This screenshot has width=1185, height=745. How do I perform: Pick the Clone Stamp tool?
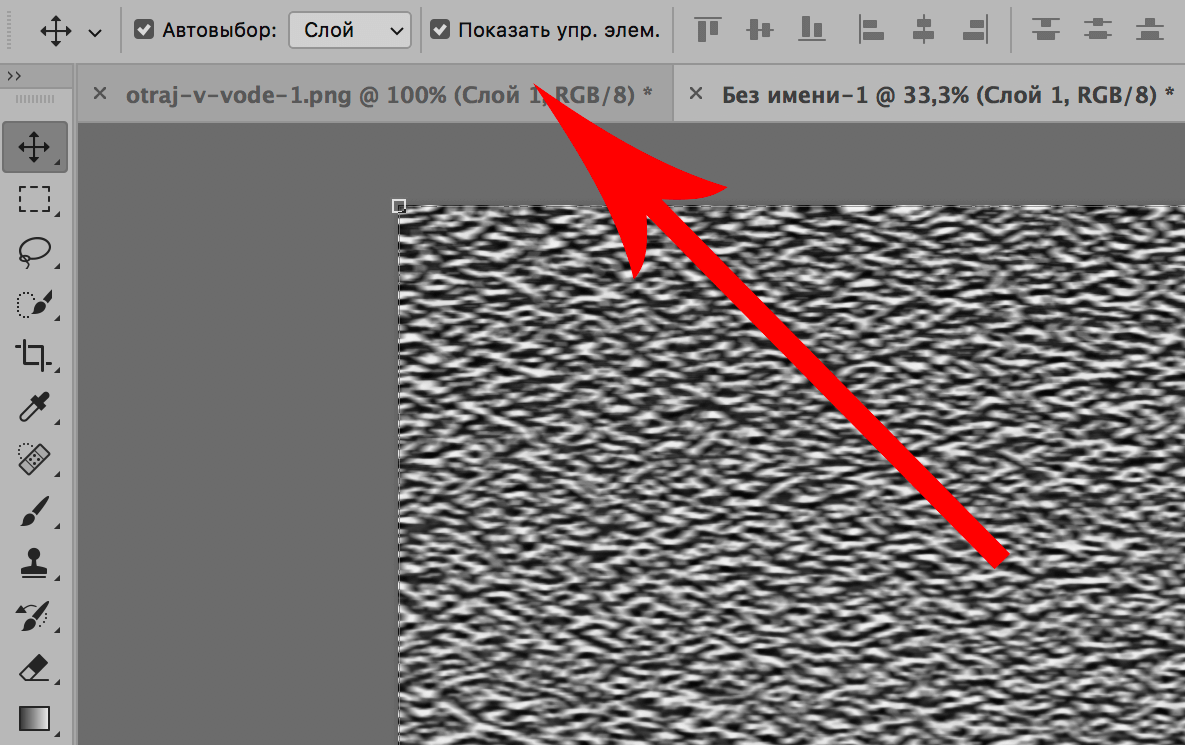[35, 564]
